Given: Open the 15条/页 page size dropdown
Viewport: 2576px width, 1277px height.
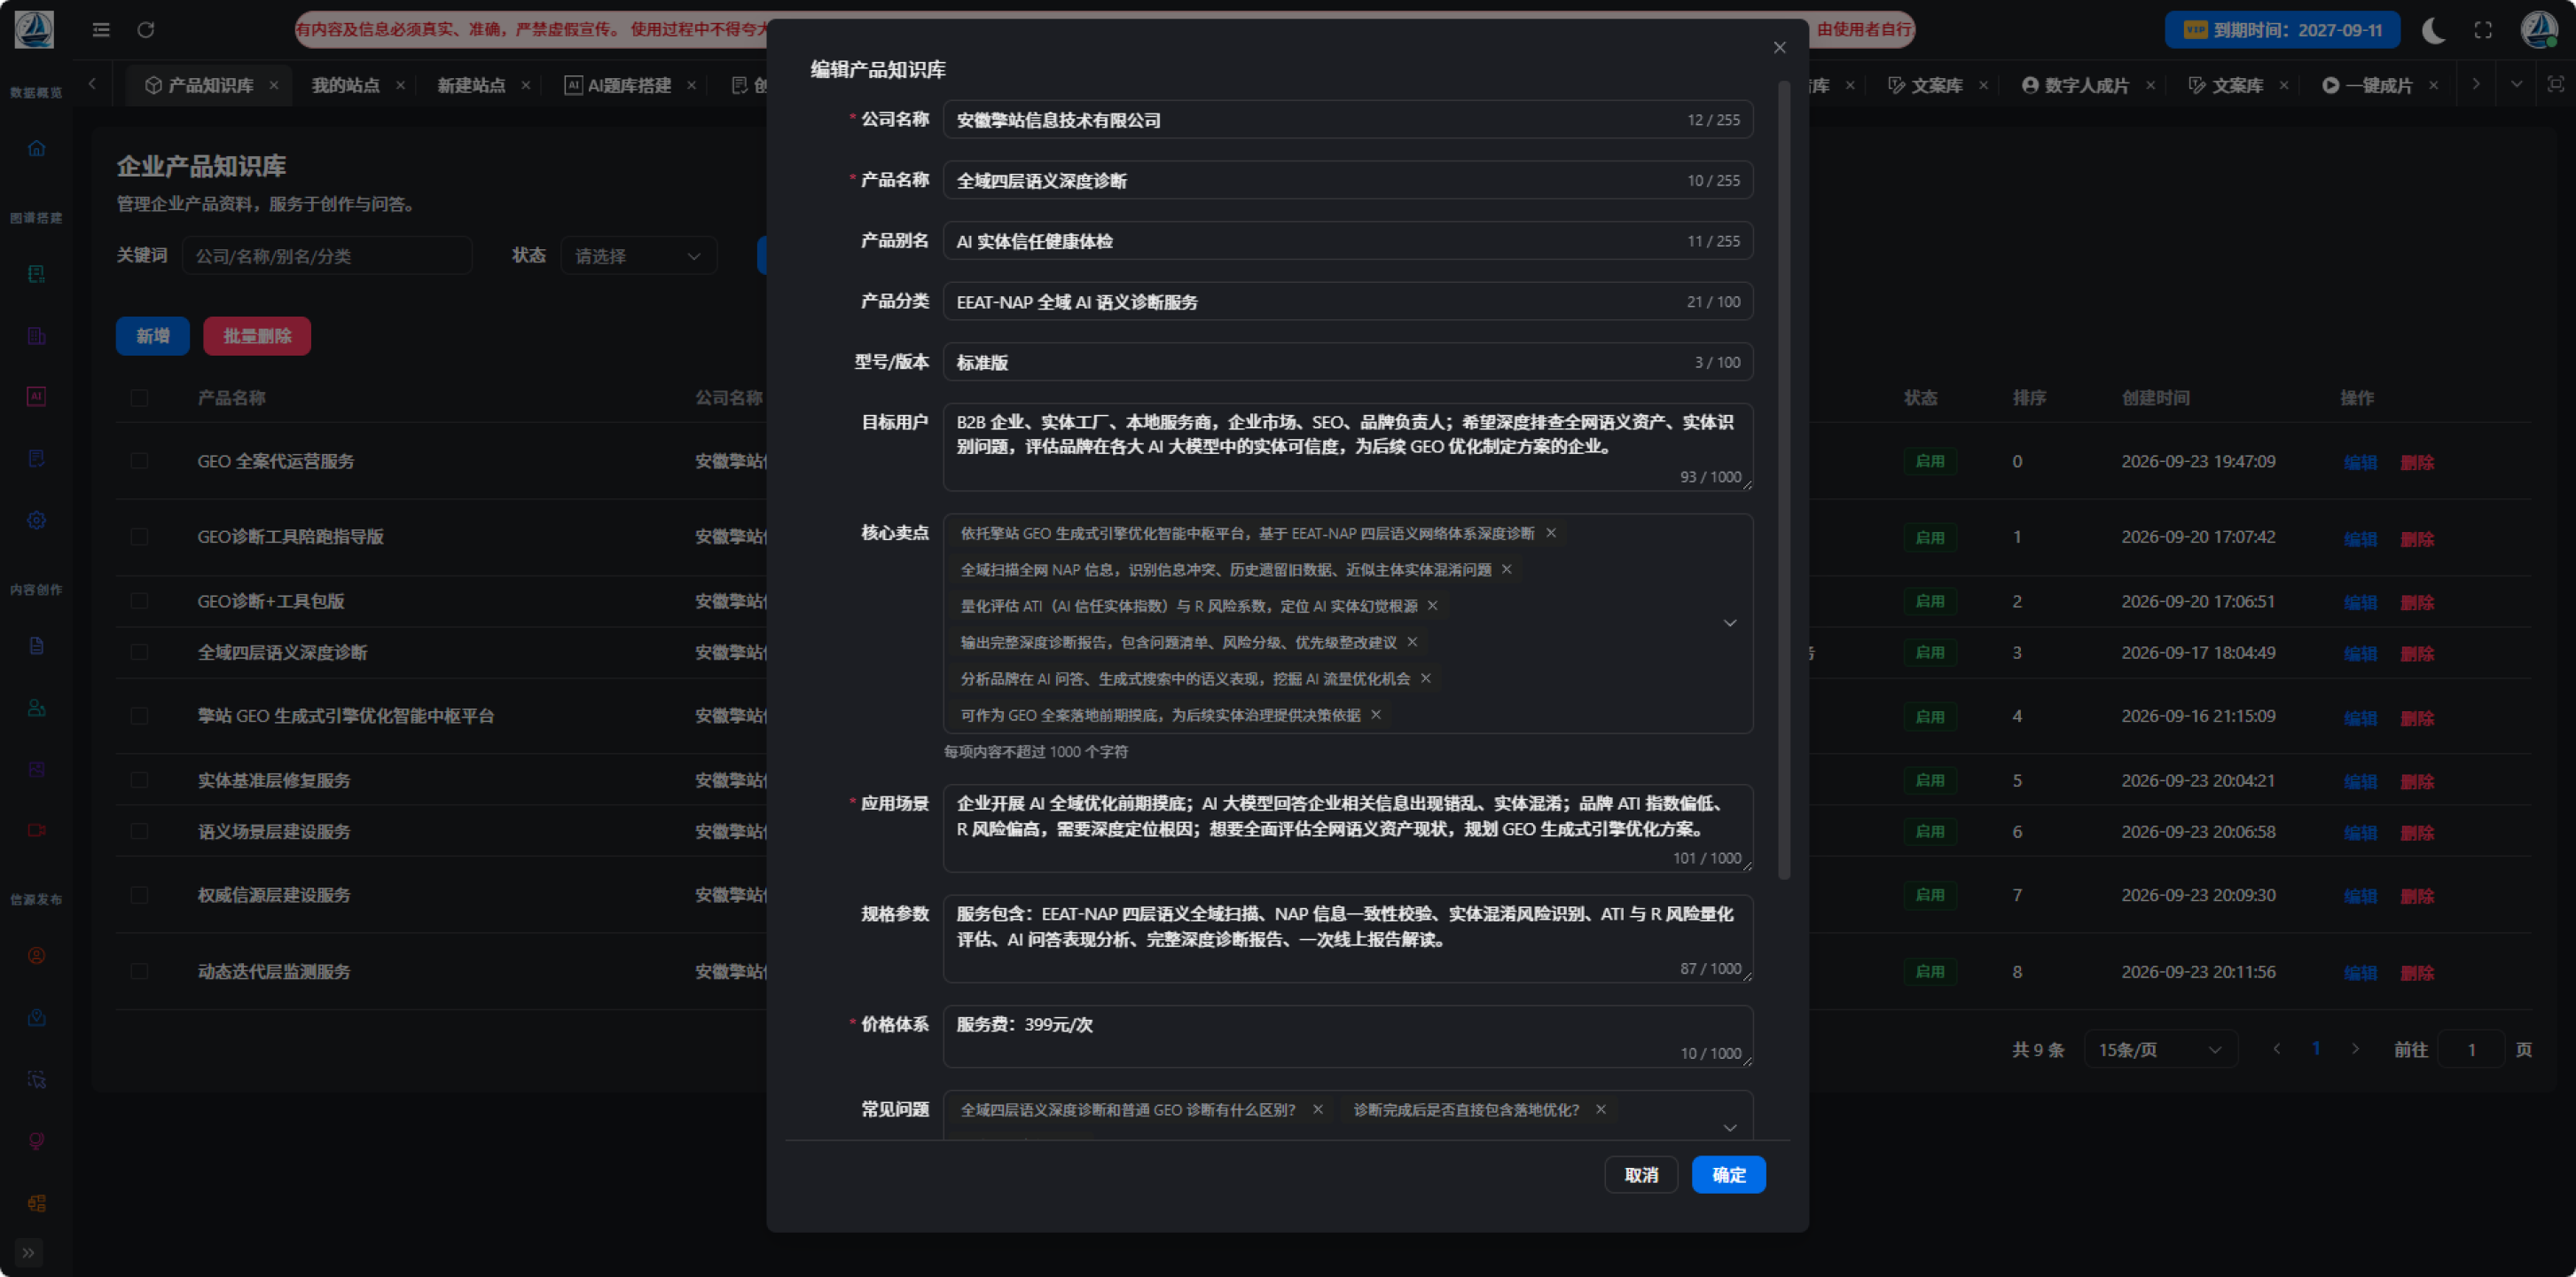Looking at the screenshot, I should 2160,1050.
